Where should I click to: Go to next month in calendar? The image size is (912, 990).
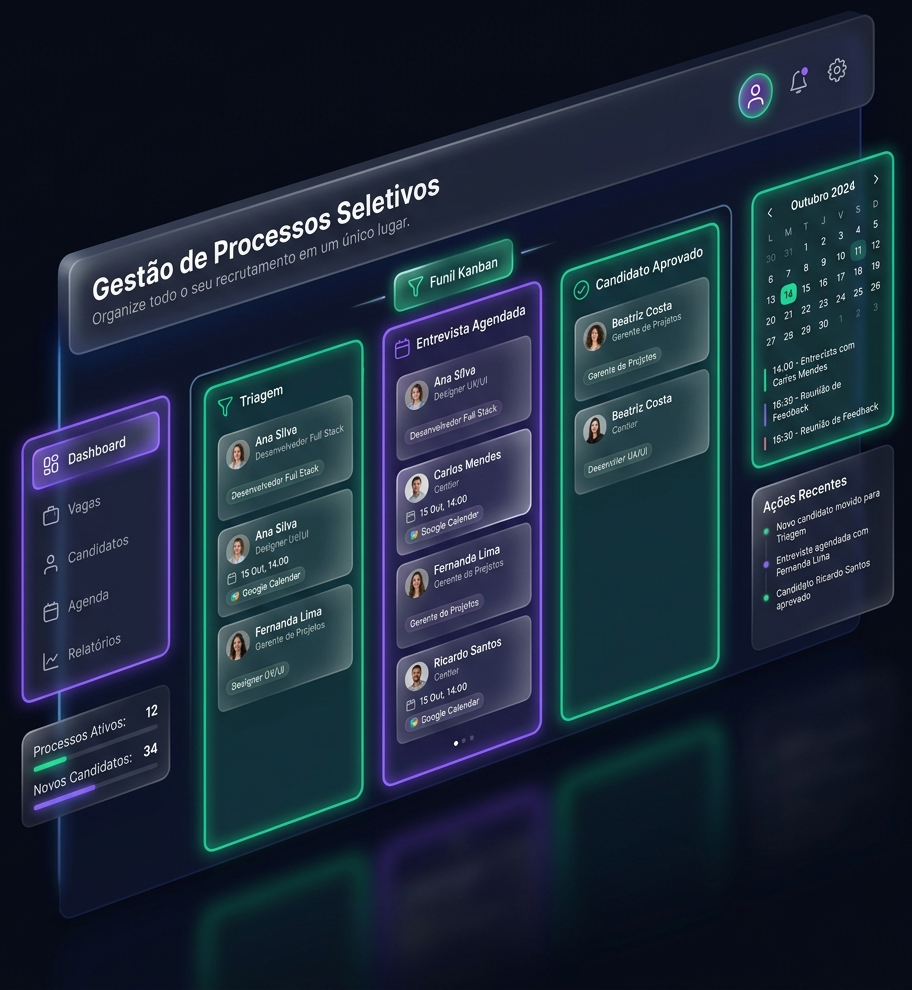pyautogui.click(x=876, y=179)
